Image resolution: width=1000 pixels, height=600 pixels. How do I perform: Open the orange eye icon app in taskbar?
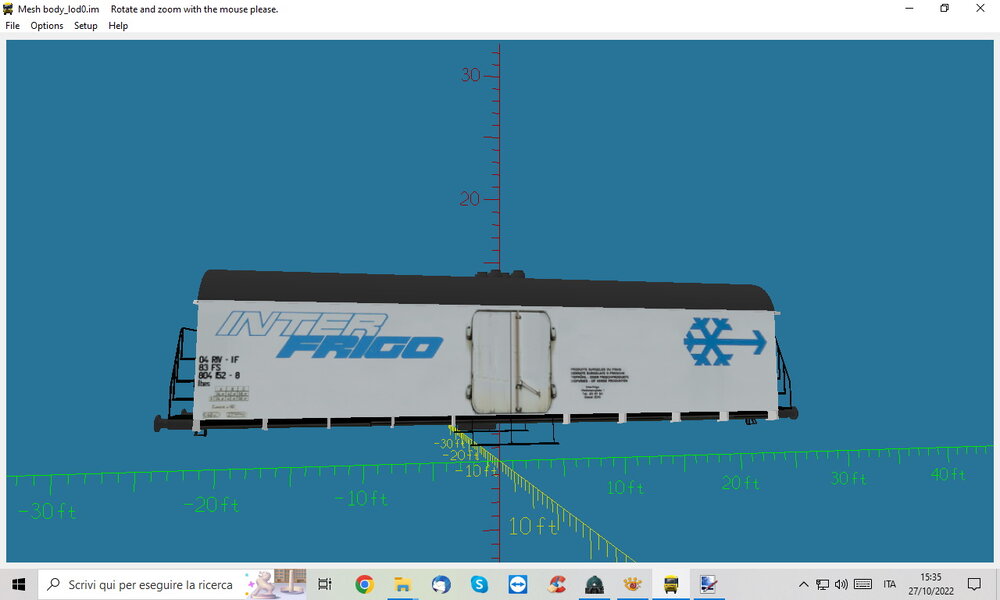[633, 584]
